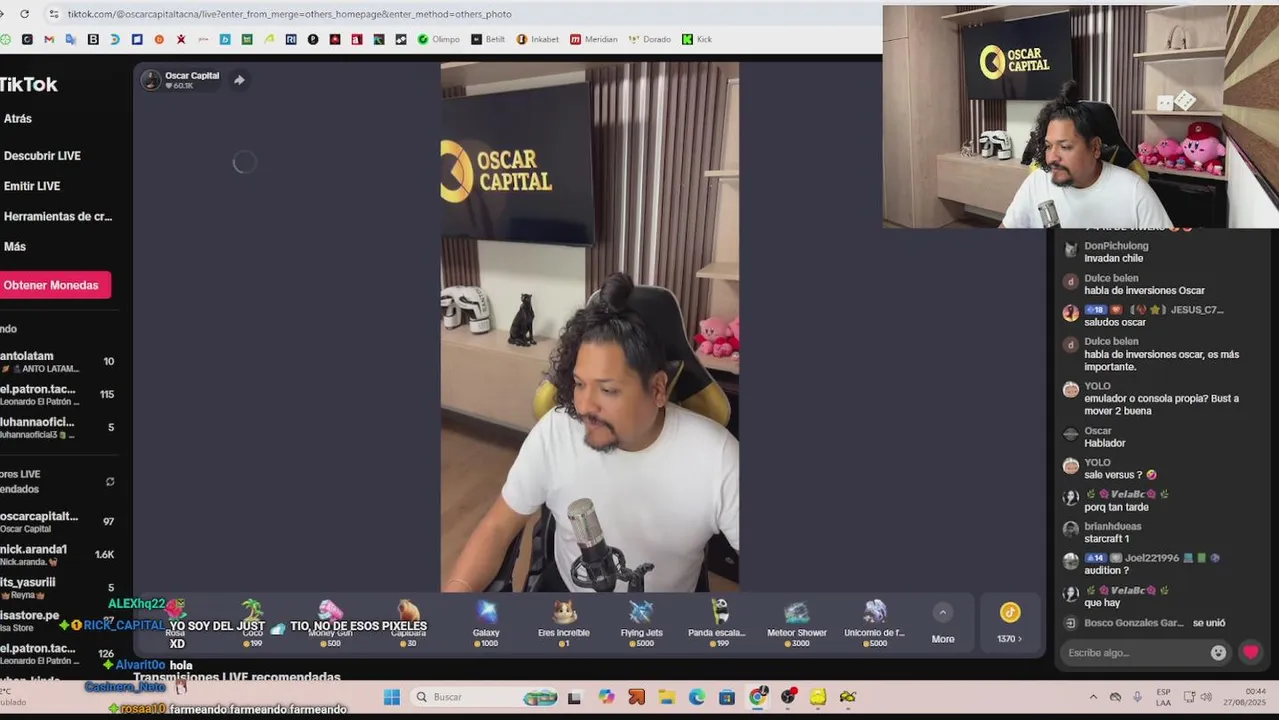Open Descubrir LIVE in the sidebar
Screen dimensions: 1279x720
(42, 156)
